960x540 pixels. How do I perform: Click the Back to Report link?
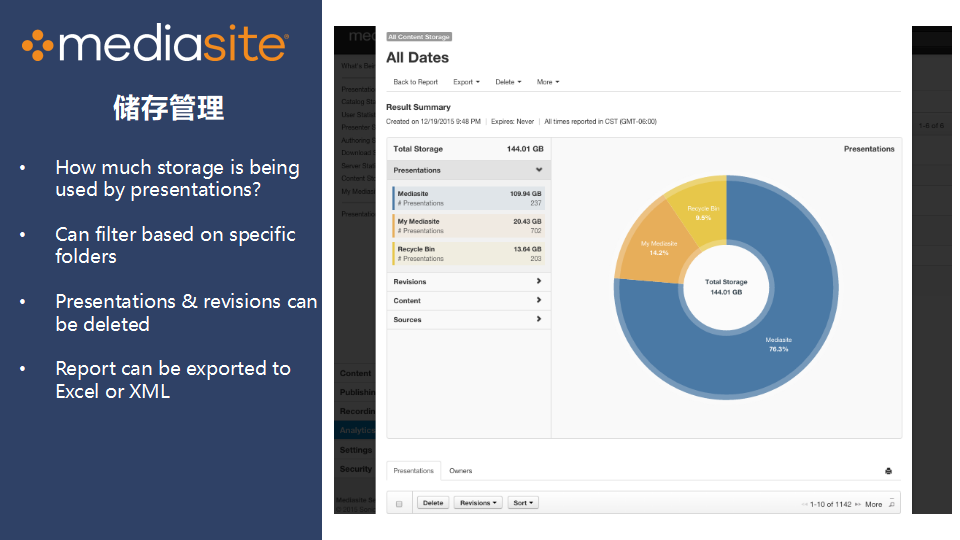[x=415, y=82]
